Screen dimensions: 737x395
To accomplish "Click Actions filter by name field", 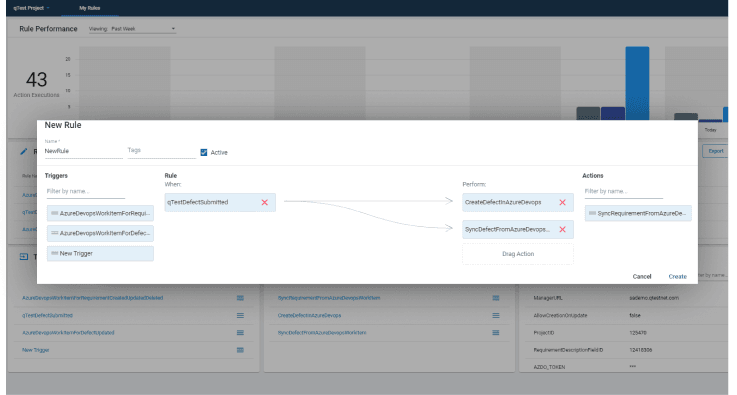I will [624, 191].
